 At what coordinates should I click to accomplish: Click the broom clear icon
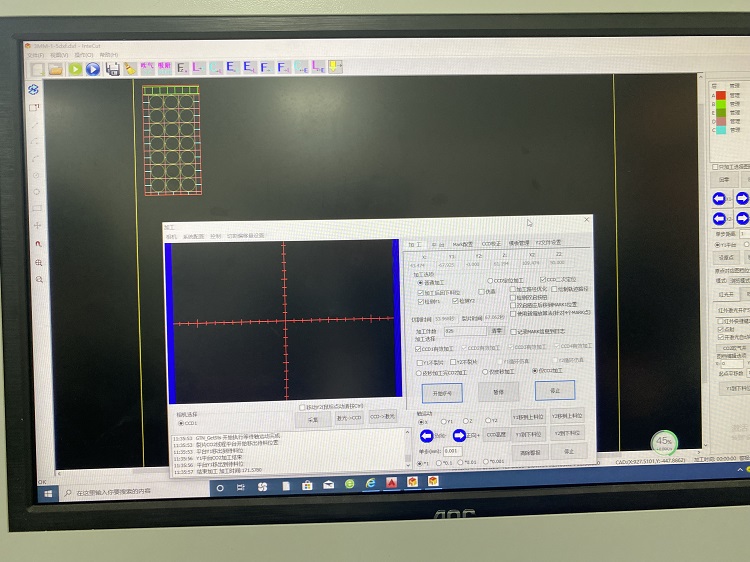[x=130, y=68]
